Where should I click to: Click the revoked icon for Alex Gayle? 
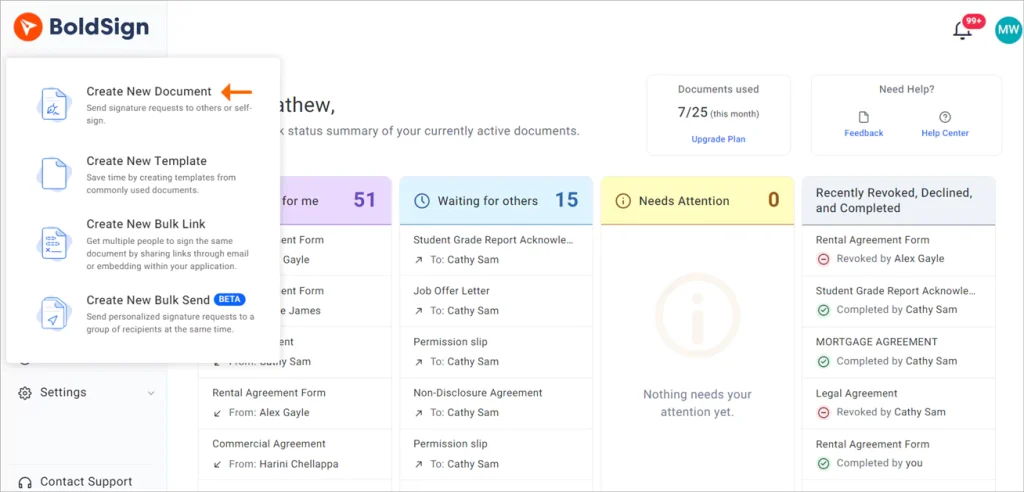(823, 259)
